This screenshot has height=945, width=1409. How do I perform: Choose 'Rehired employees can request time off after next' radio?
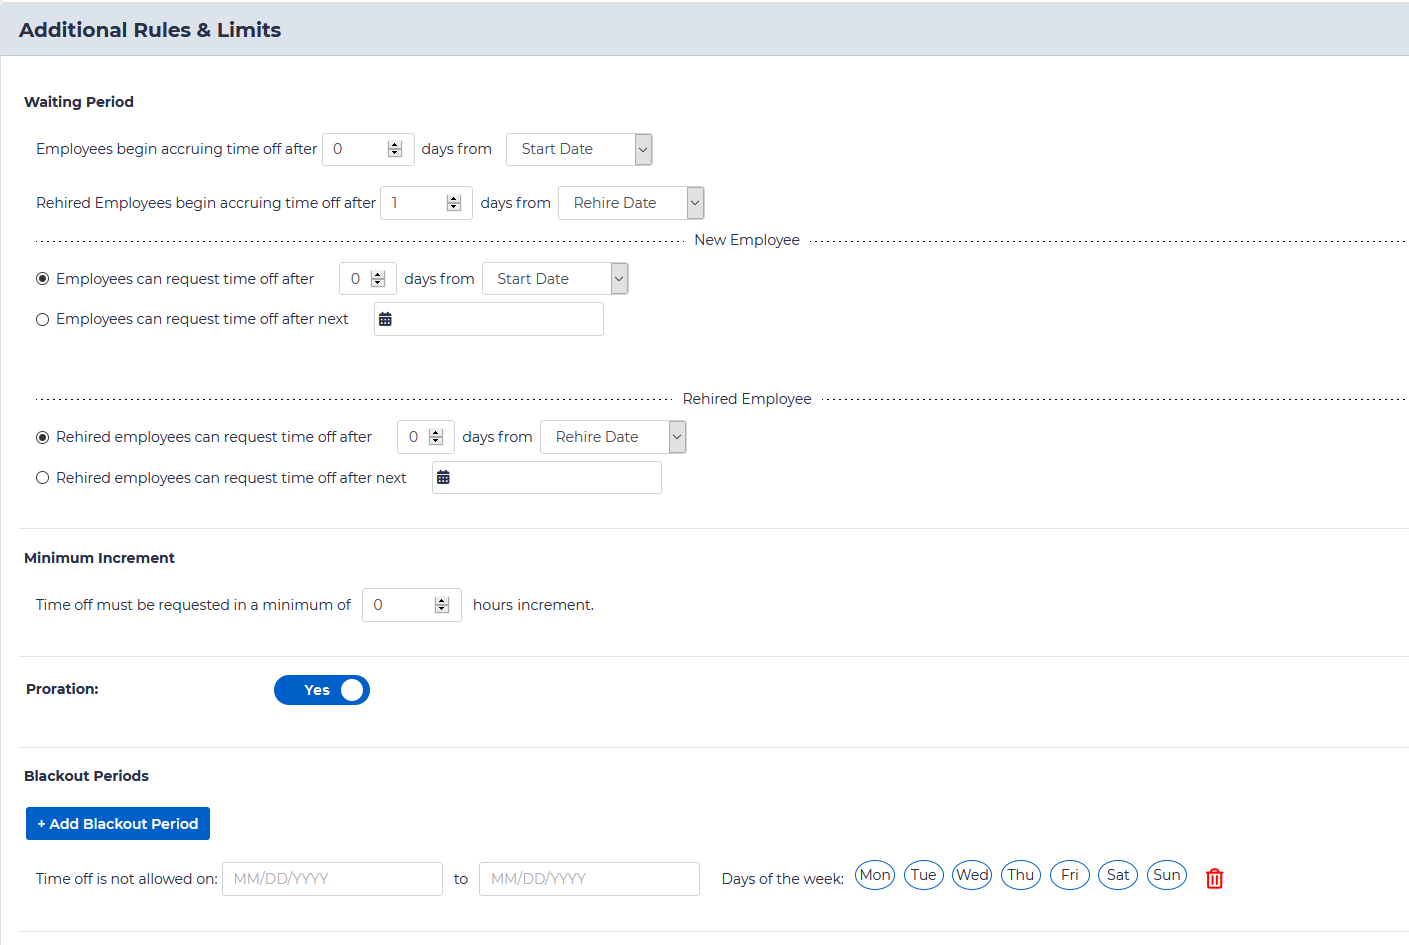43,478
